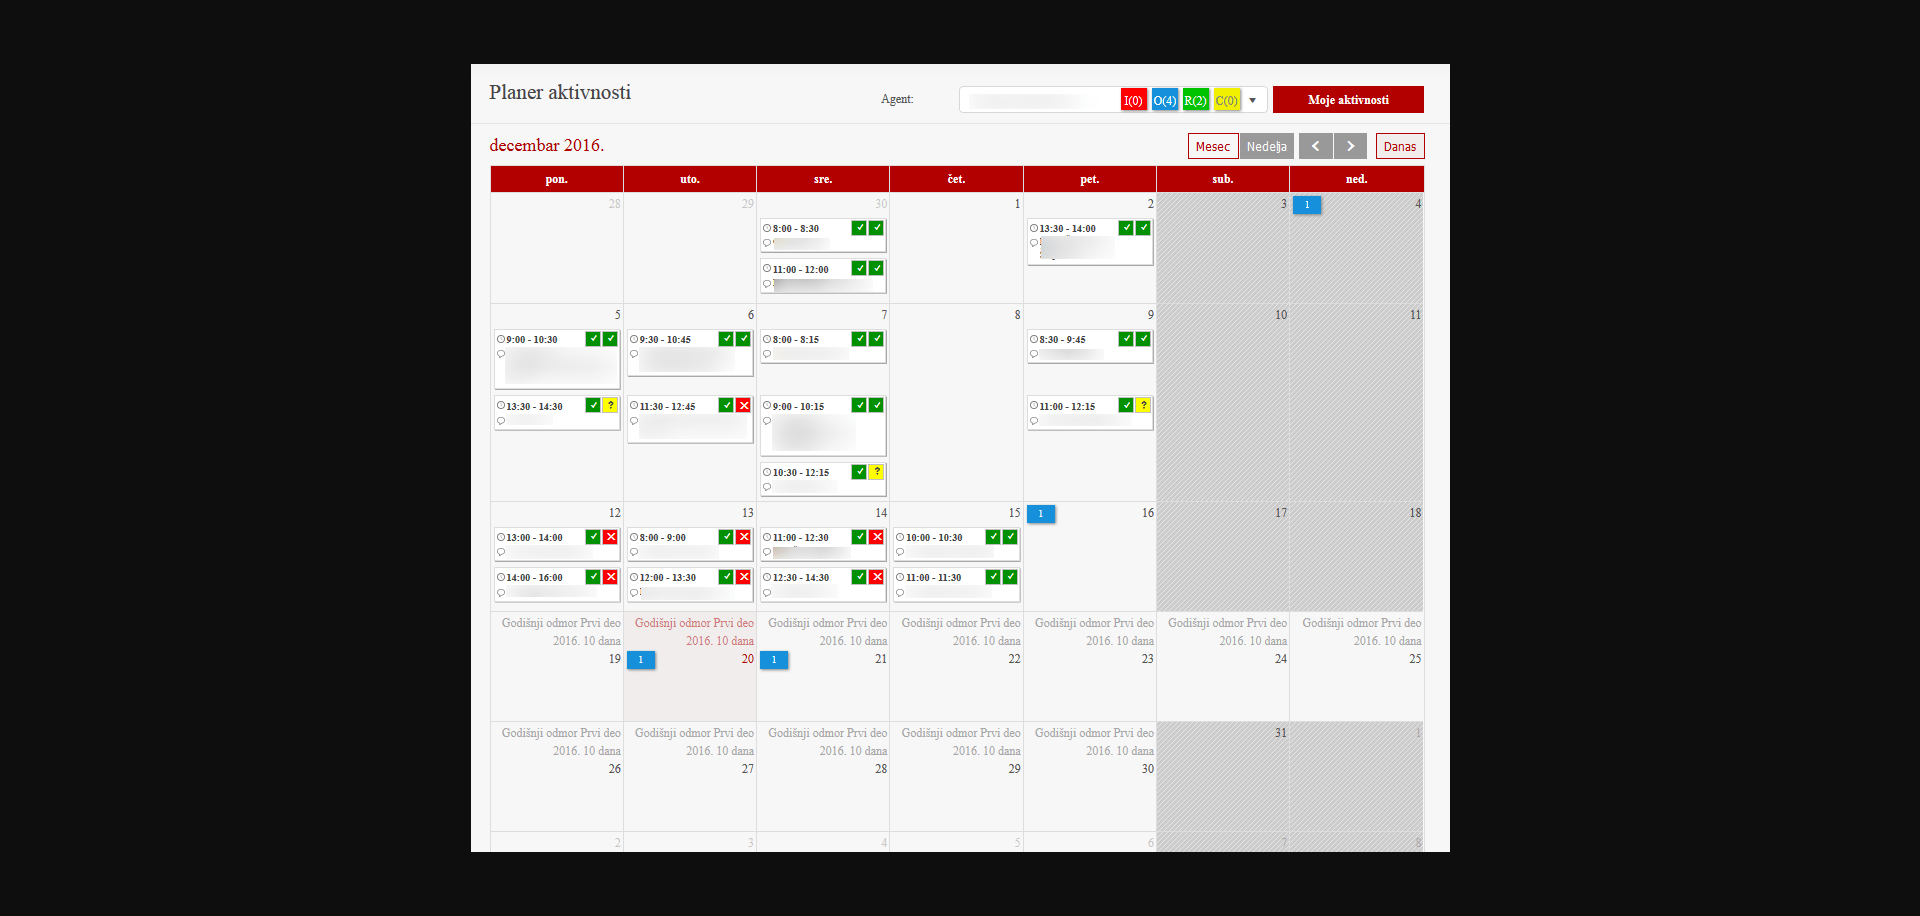Click the blue badge on December 4
This screenshot has width=1920, height=916.
(1306, 205)
